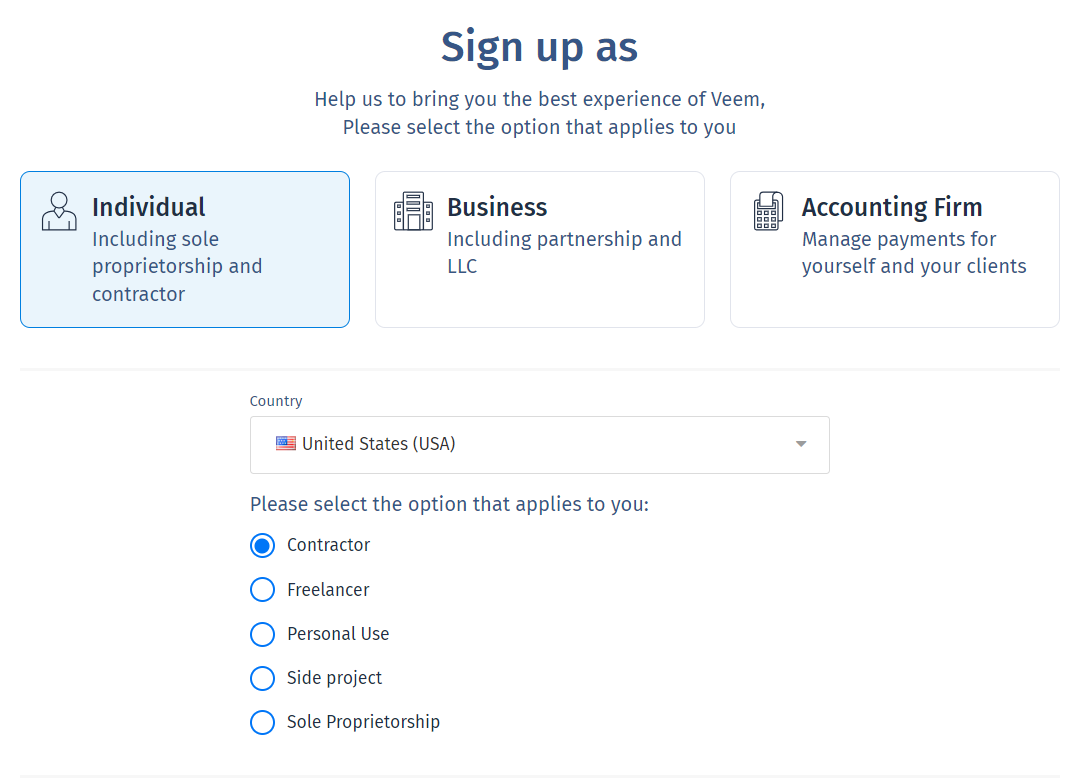Click the Accounting Firm description text

point(913,252)
